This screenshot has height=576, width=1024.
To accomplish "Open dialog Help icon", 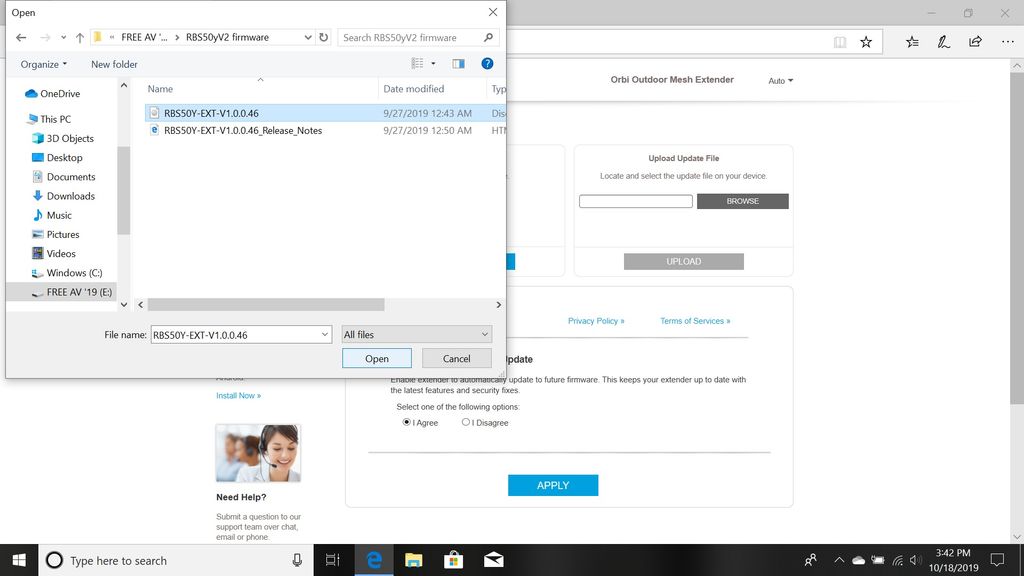I will click(487, 63).
